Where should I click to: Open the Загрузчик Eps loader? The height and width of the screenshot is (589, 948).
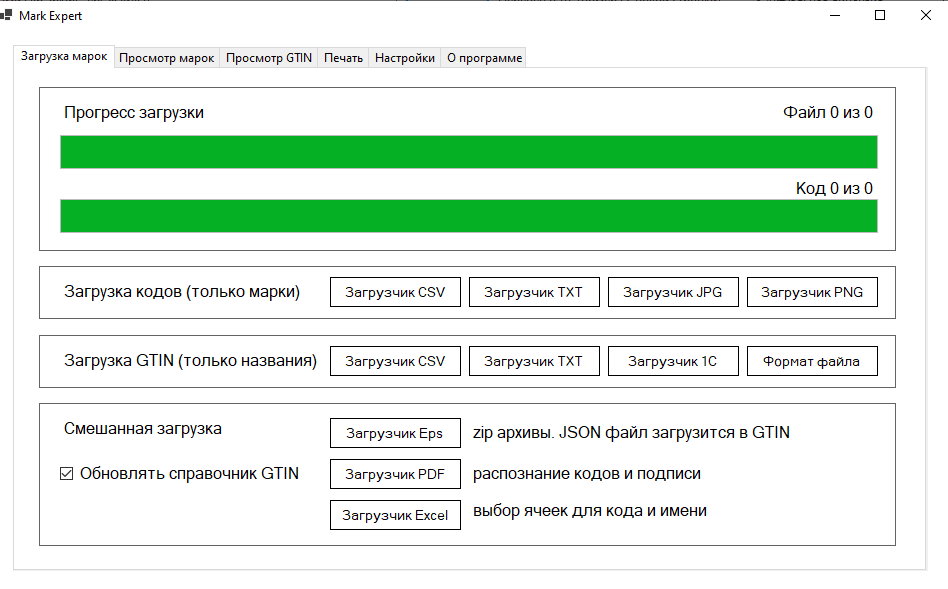tap(395, 433)
